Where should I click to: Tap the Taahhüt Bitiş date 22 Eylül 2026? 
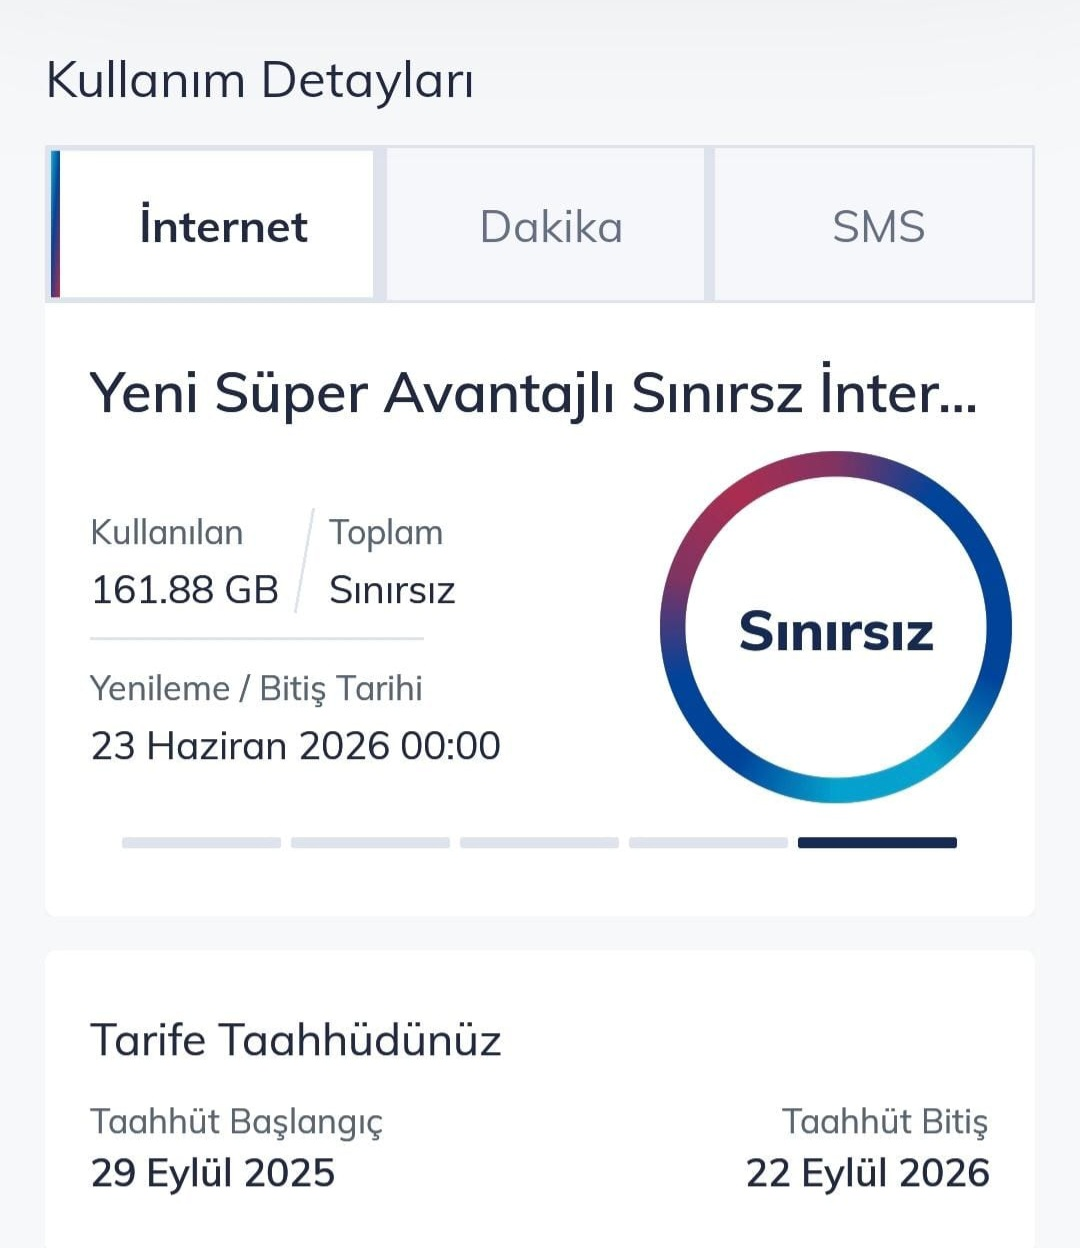coord(868,1173)
